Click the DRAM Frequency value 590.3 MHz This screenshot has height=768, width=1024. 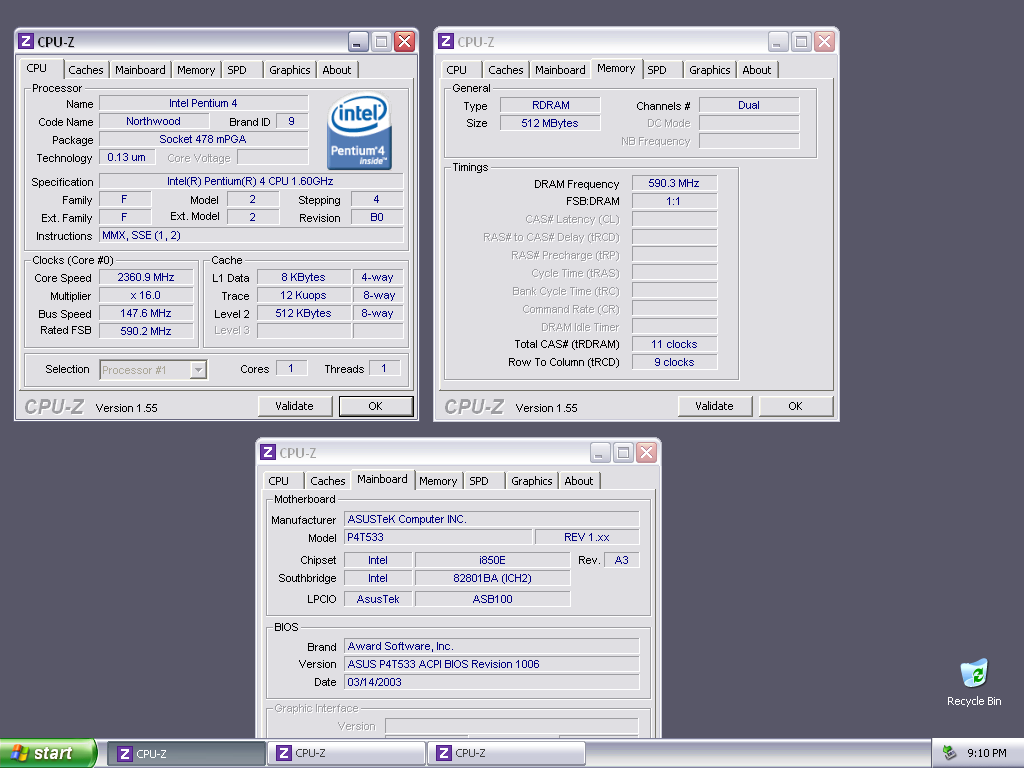tap(675, 184)
